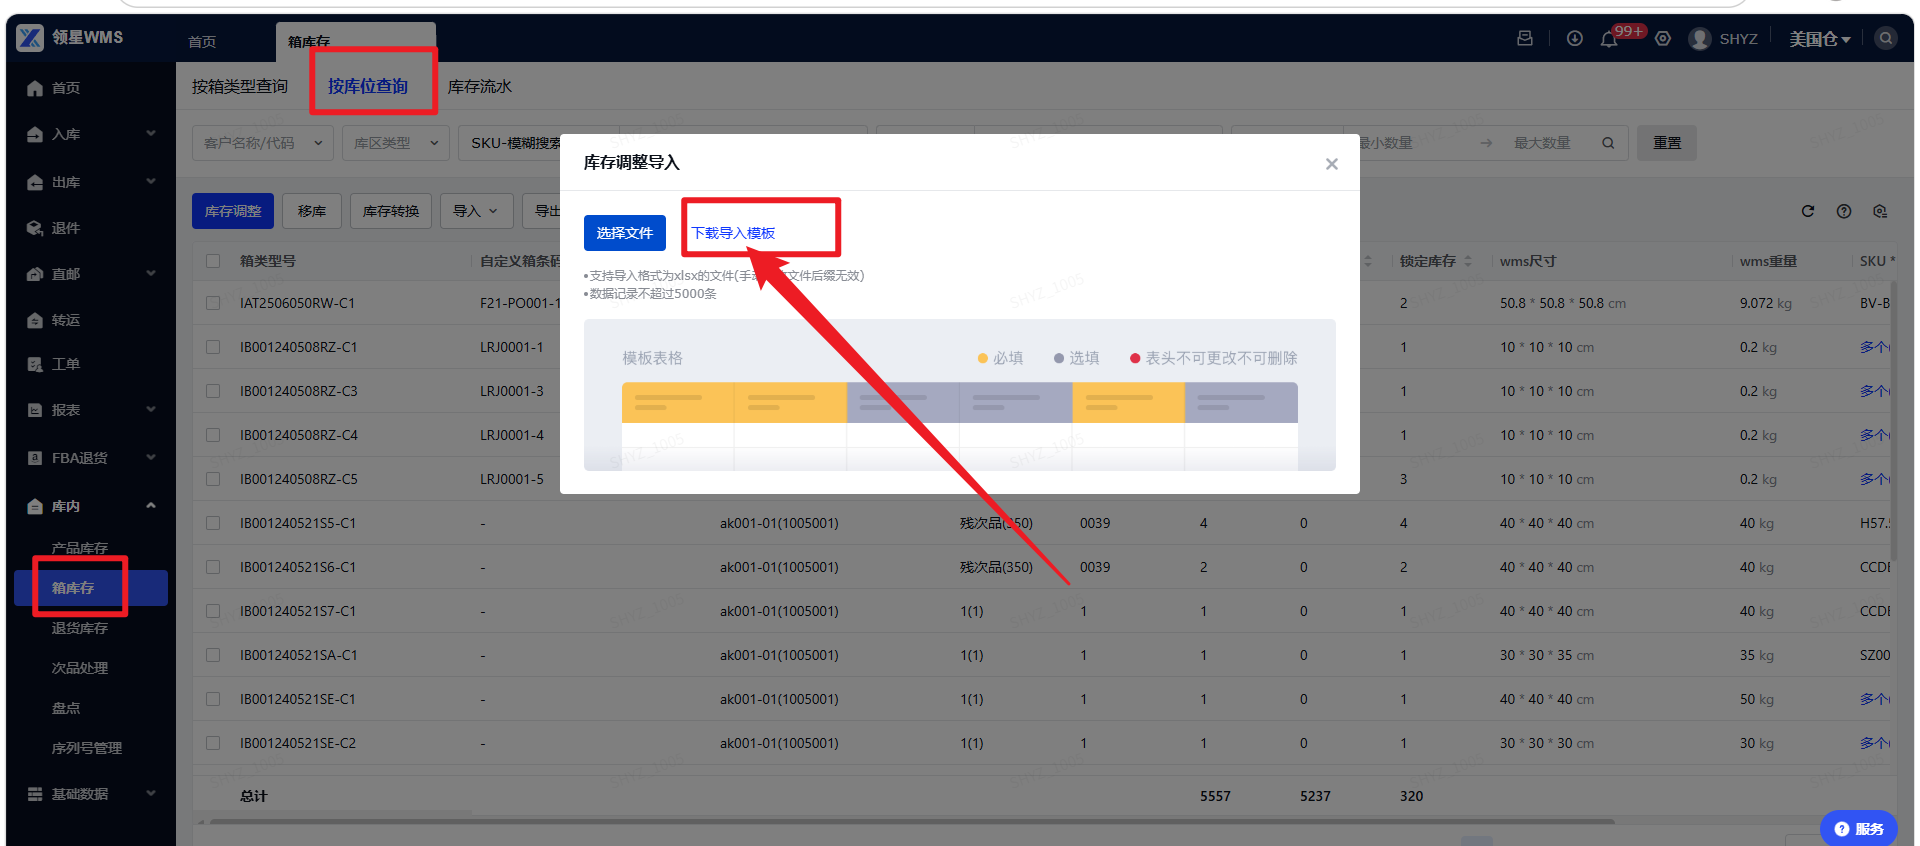Viewport: 1920px width, 846px height.
Task: Open the notifications bell with 99+ badge
Action: pos(1610,39)
